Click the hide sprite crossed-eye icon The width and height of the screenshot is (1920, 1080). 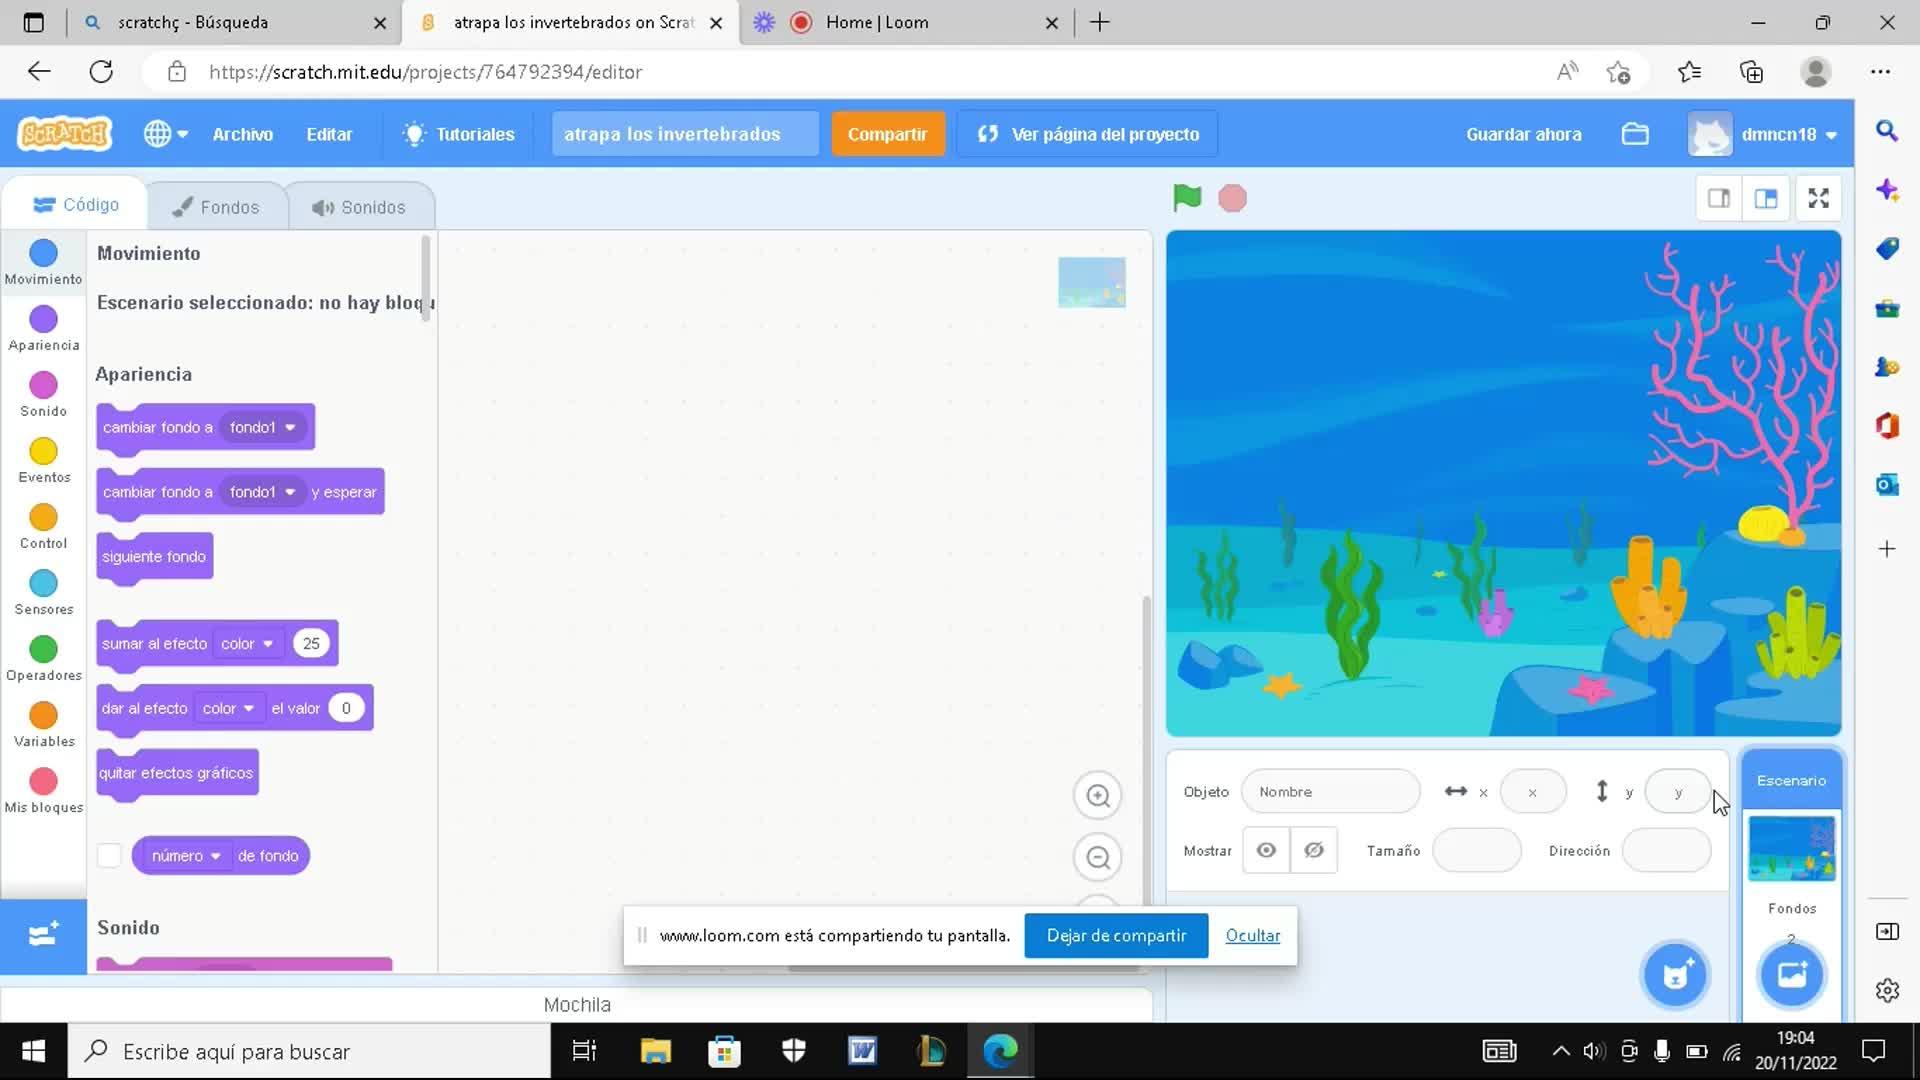pyautogui.click(x=1314, y=850)
